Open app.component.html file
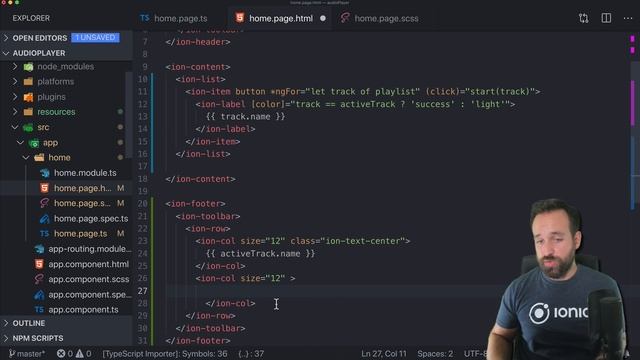The image size is (640, 360). 89,264
